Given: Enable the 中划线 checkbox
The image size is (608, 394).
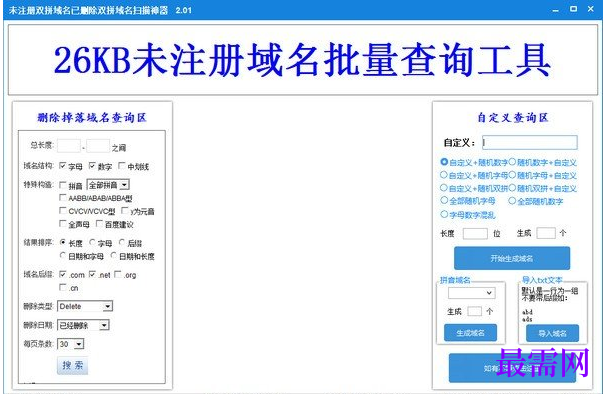Looking at the screenshot, I should pyautogui.click(x=121, y=166).
